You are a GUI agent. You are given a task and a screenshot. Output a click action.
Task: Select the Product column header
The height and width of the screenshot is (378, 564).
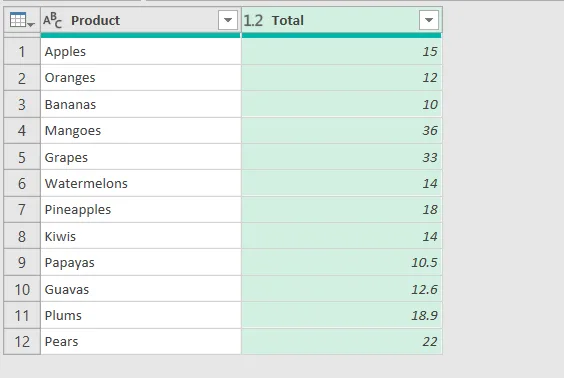coord(141,20)
